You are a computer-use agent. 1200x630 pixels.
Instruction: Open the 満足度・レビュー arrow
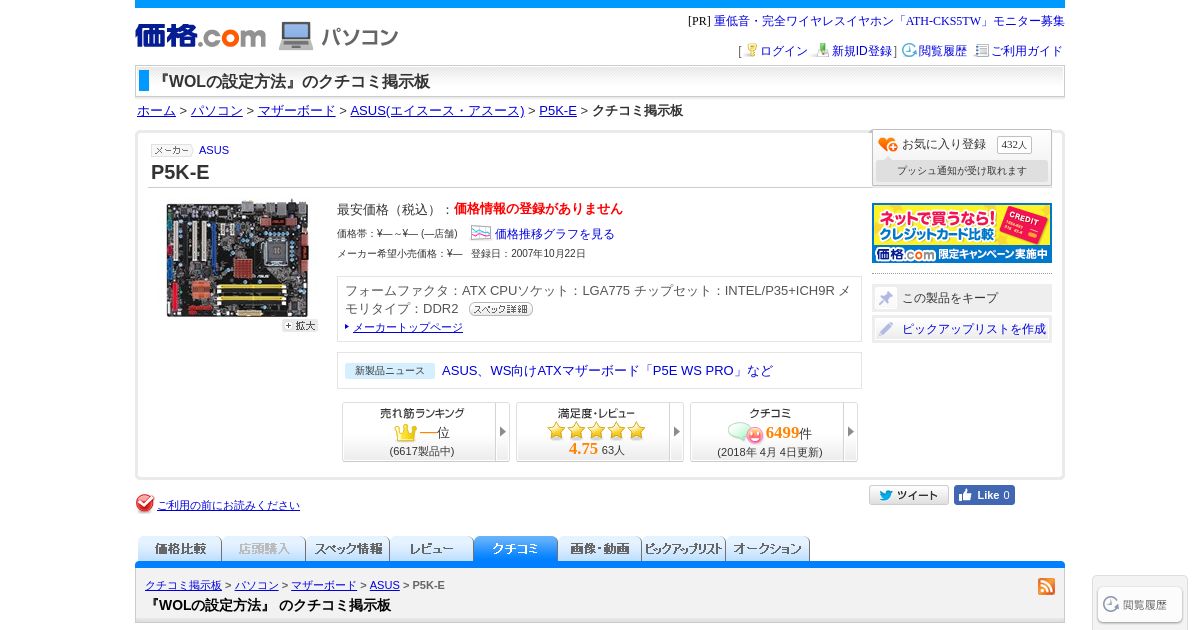677,432
